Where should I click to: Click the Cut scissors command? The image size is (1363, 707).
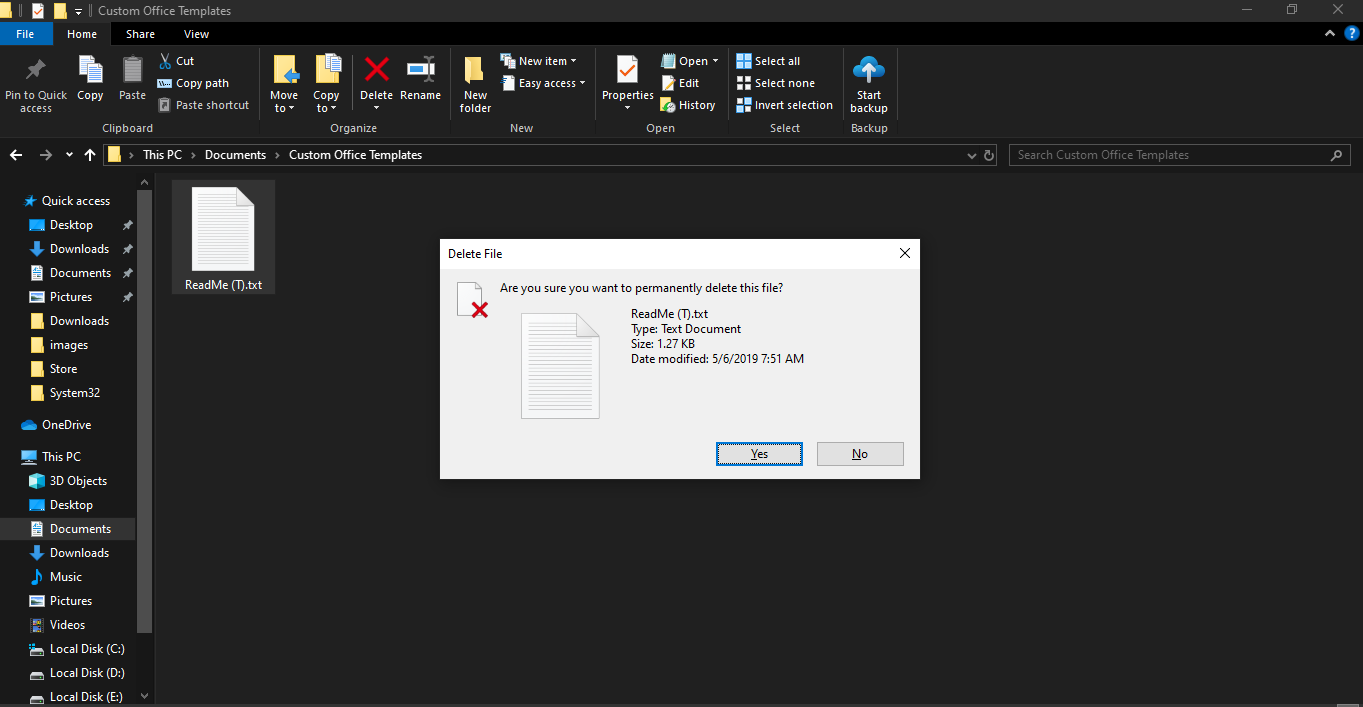(176, 61)
